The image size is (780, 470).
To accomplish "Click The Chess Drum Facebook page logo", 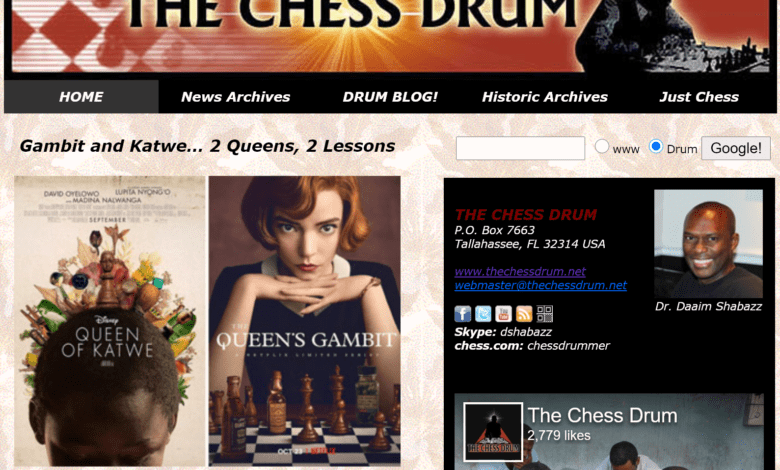I will [x=493, y=432].
